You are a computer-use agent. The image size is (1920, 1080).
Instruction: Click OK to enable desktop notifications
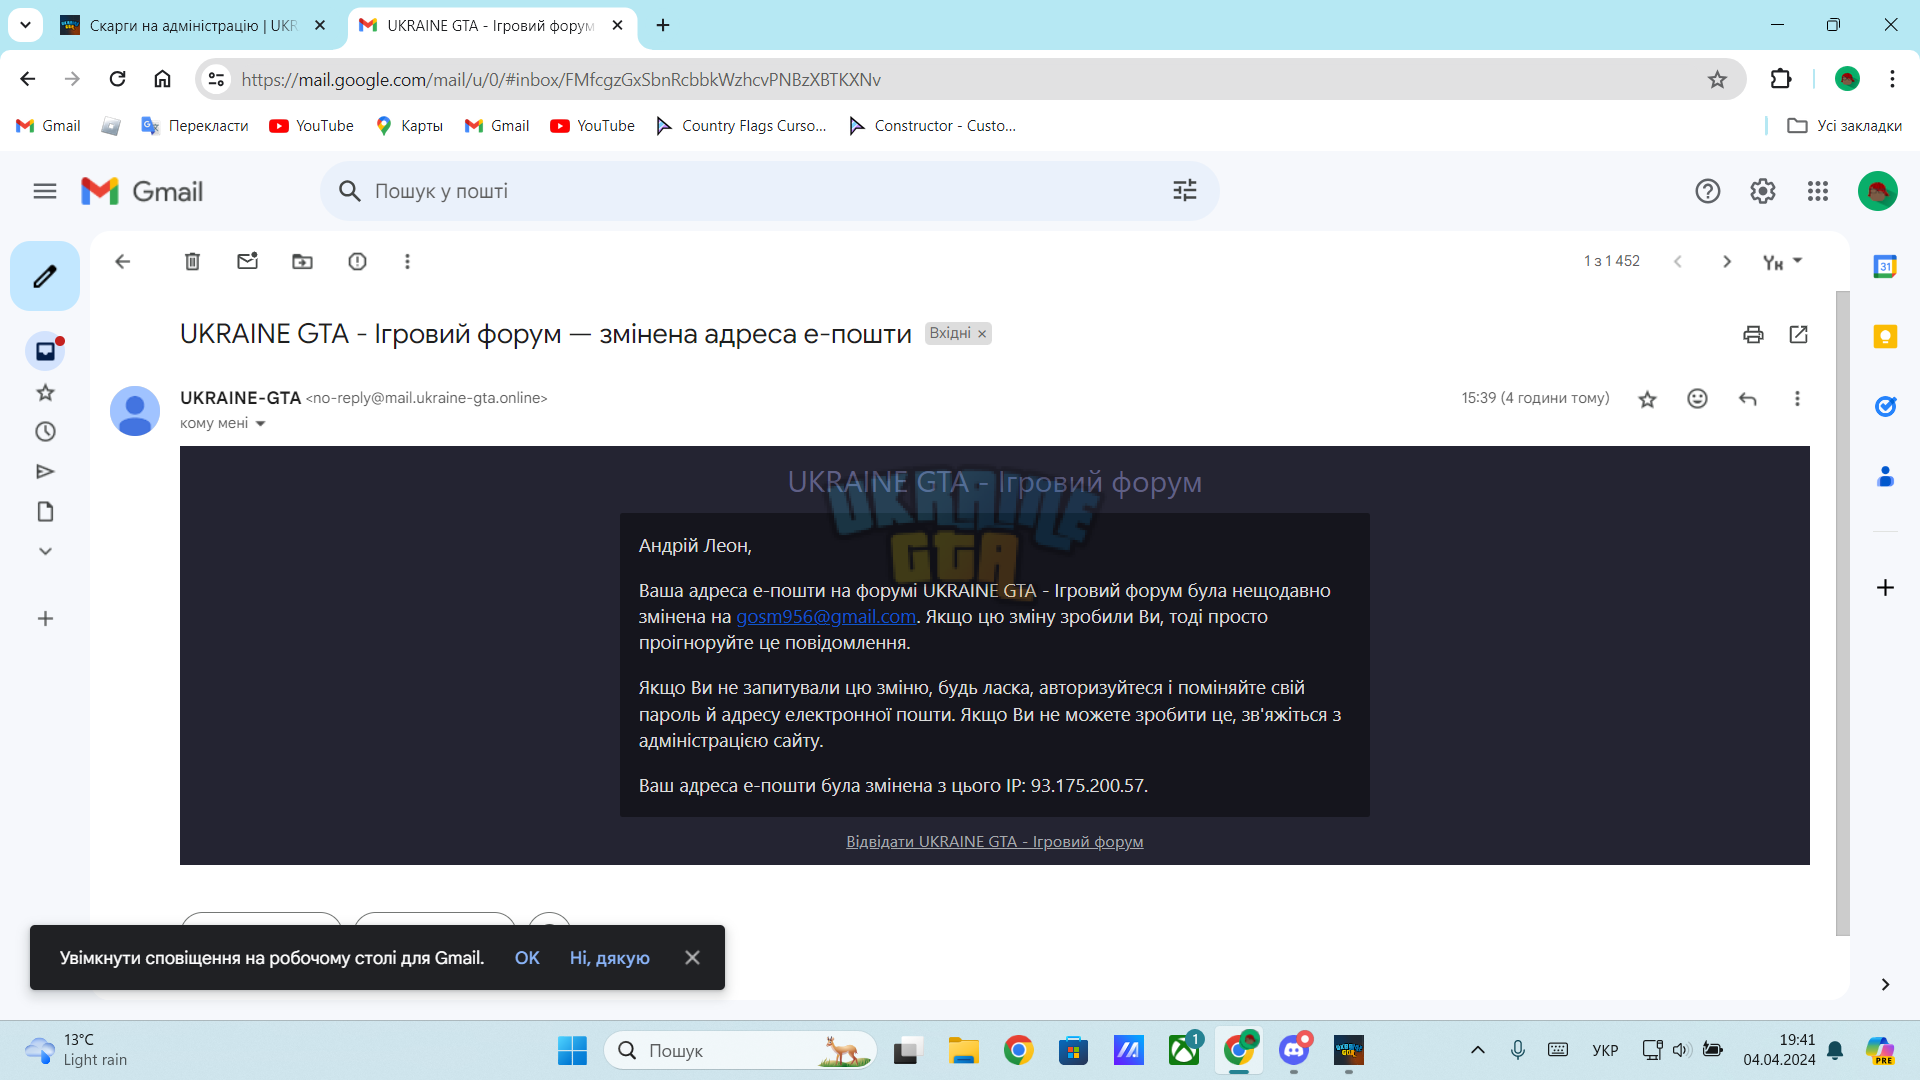click(527, 958)
